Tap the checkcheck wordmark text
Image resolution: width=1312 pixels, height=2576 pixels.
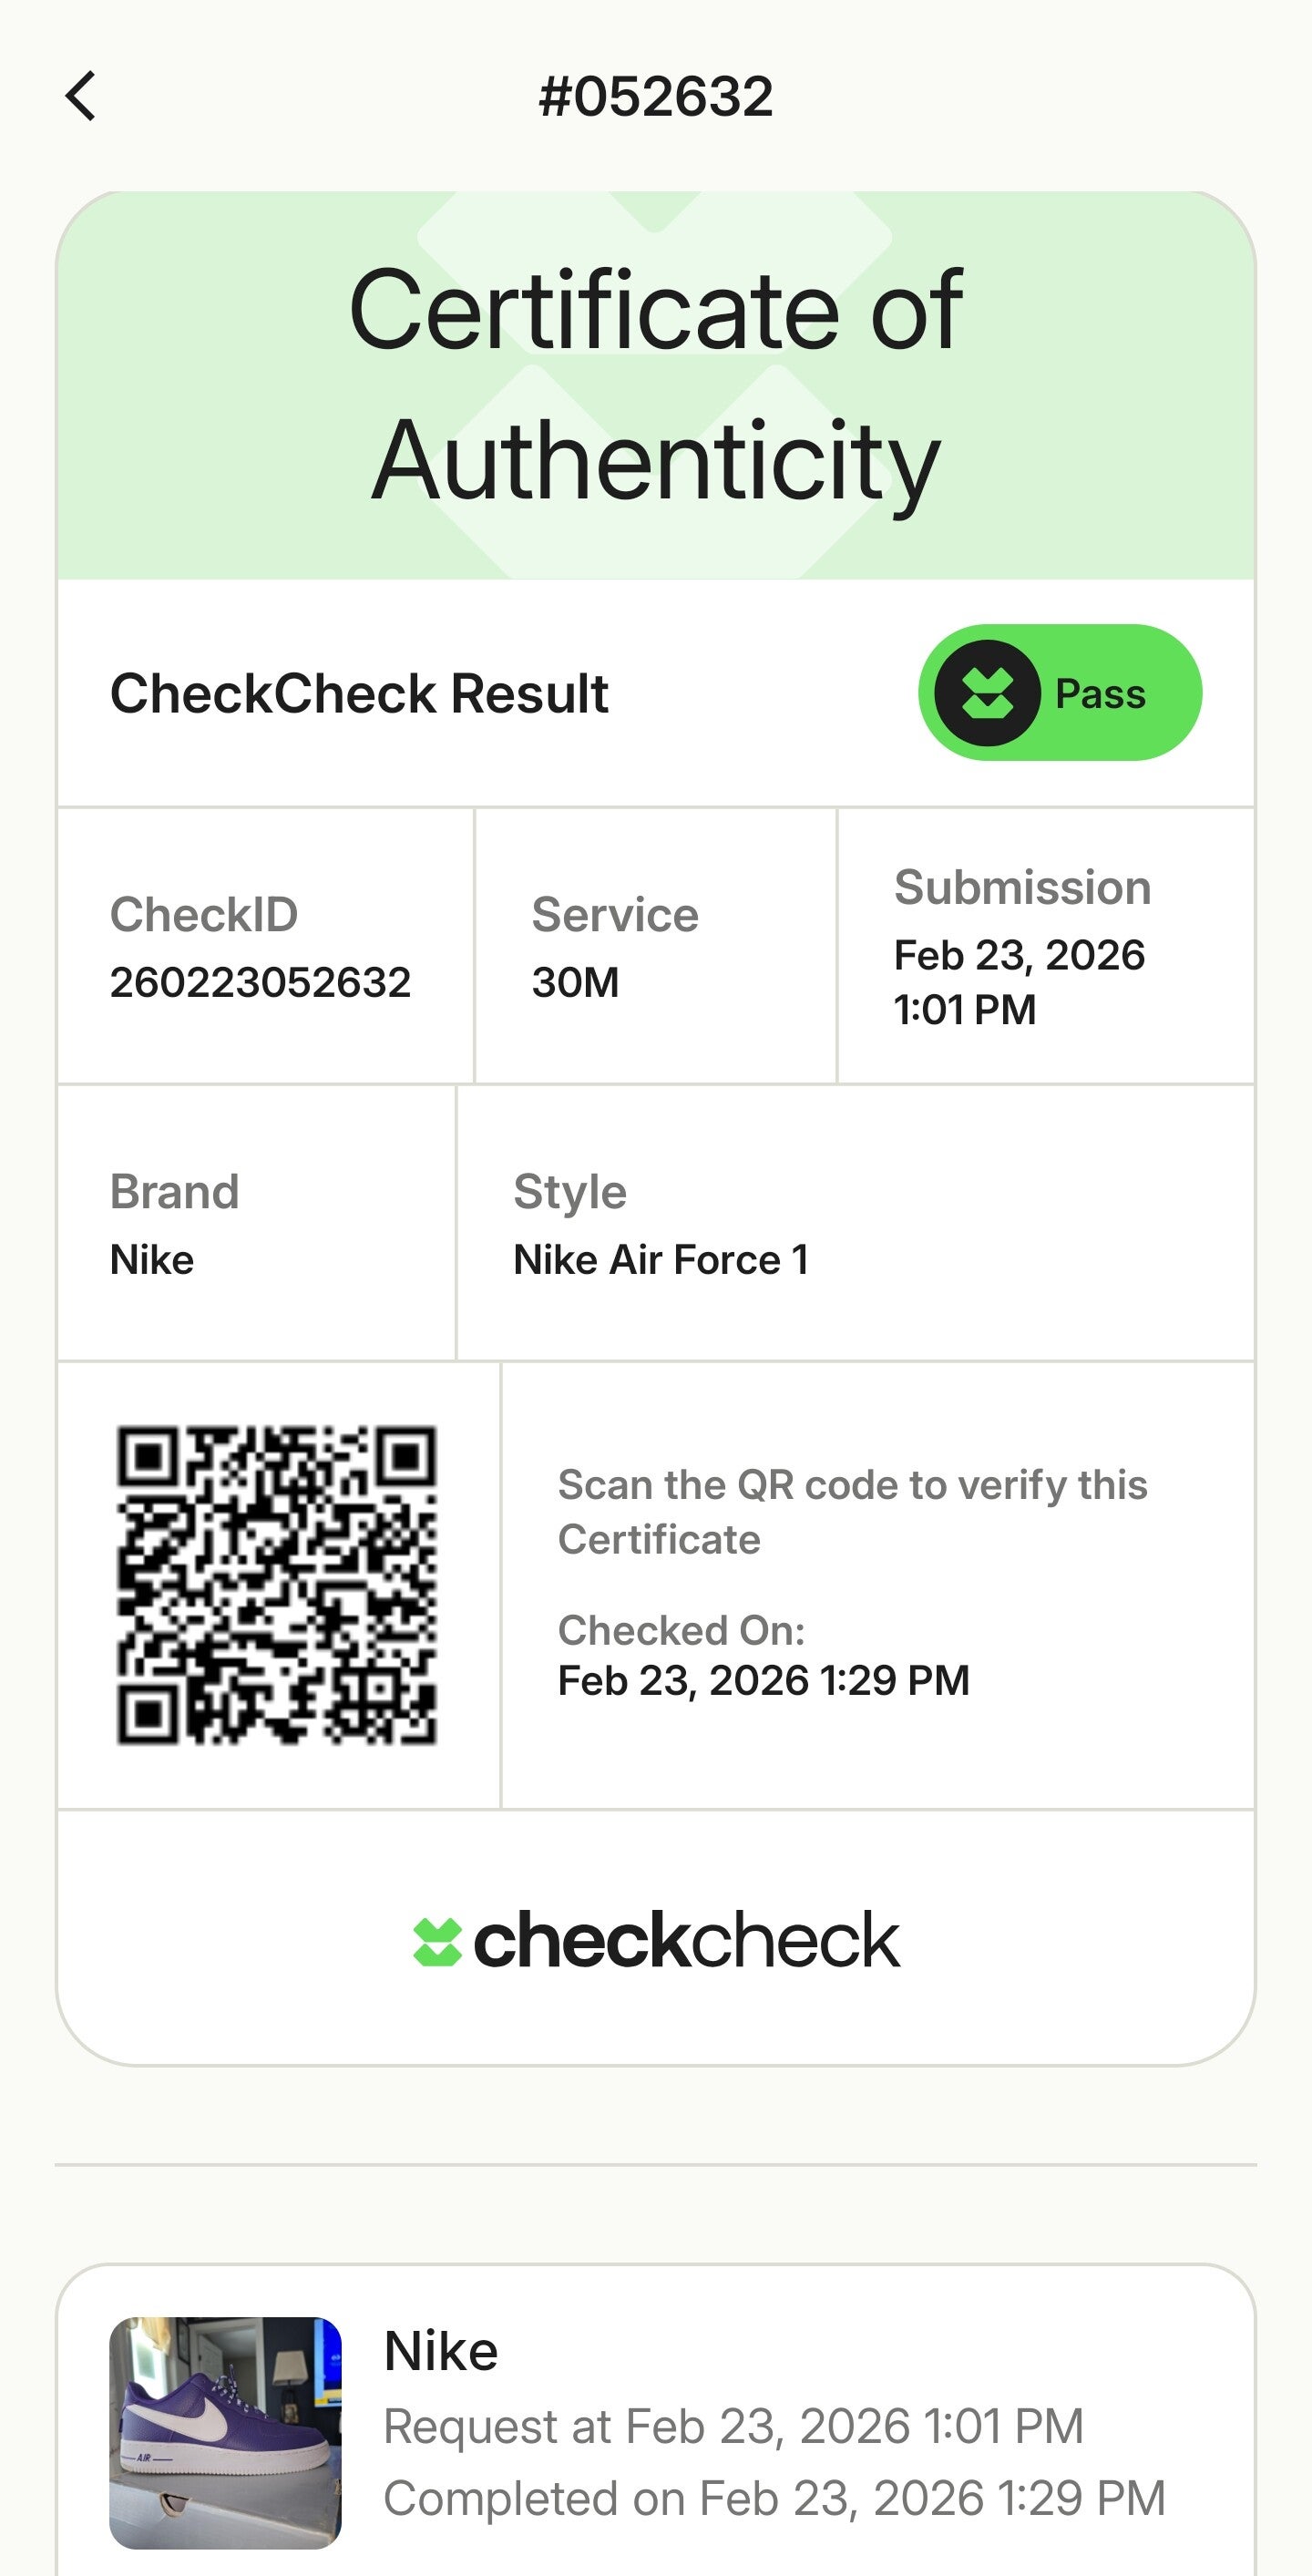tap(686, 1940)
